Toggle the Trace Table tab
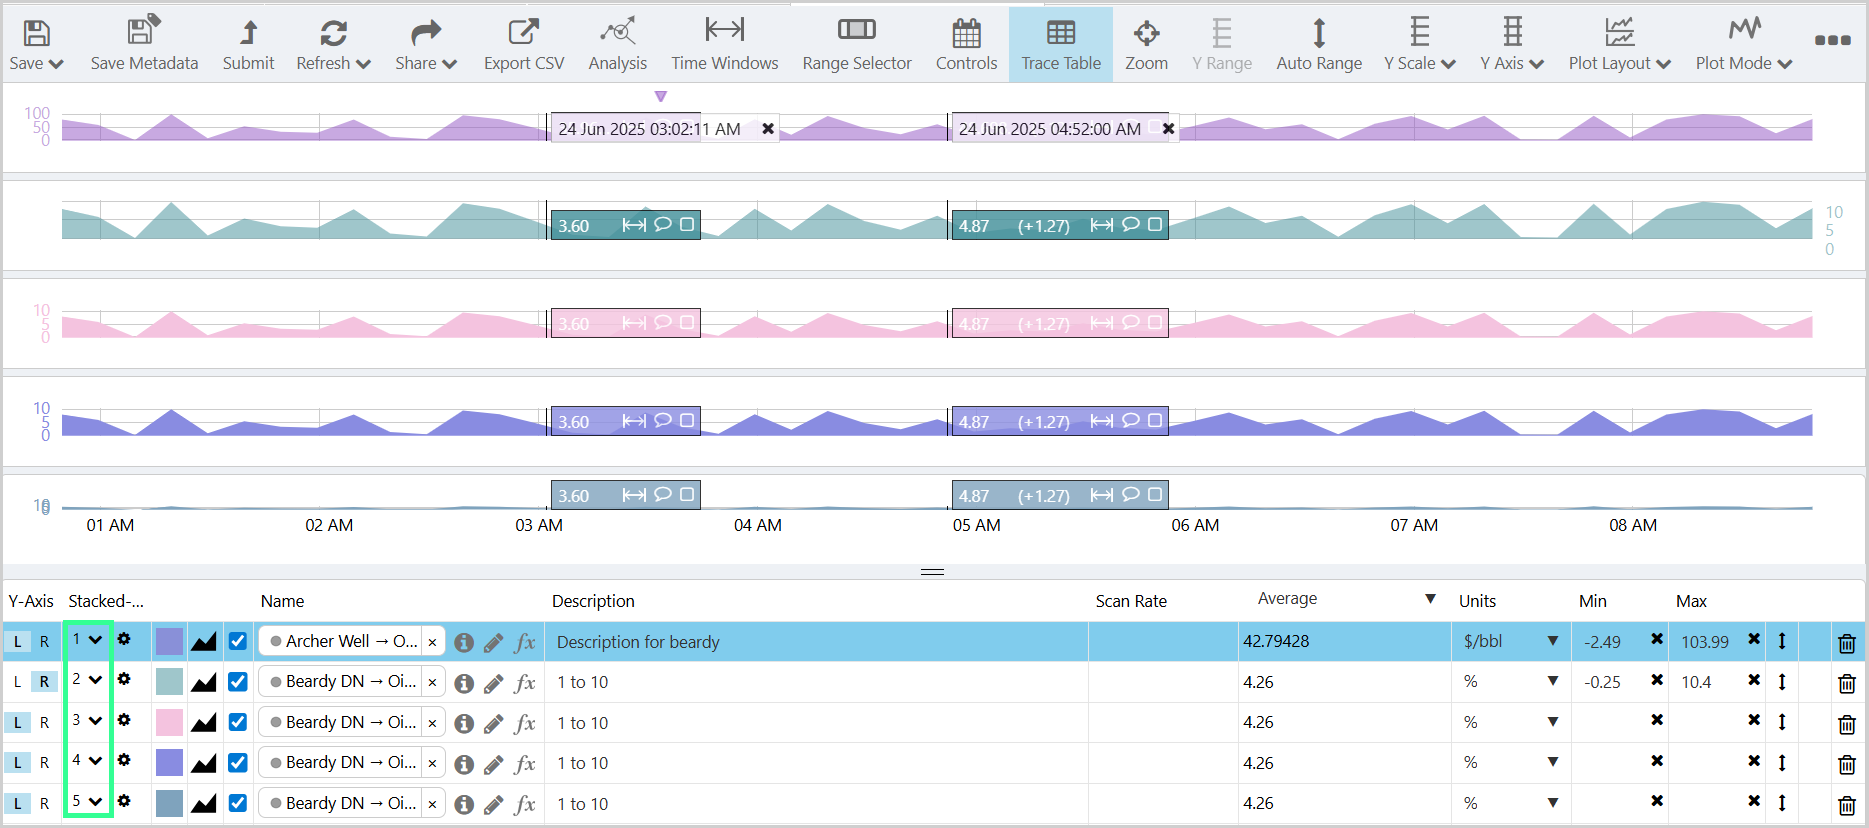Image resolution: width=1869 pixels, height=828 pixels. click(1060, 45)
